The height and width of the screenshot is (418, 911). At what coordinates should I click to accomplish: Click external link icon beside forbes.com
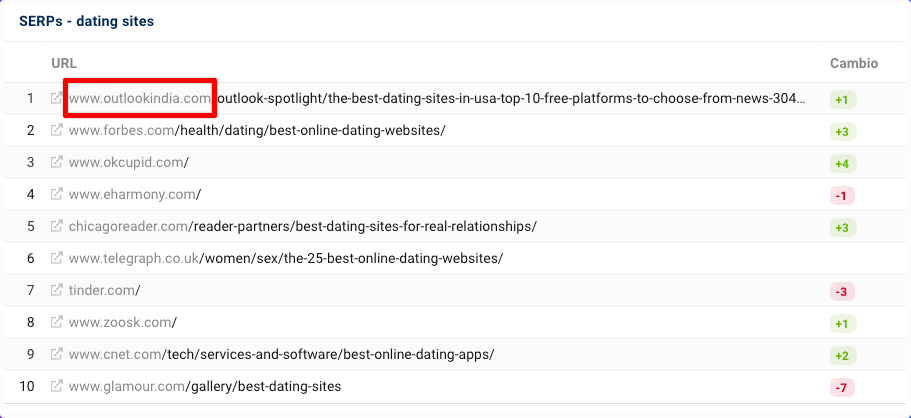57,130
